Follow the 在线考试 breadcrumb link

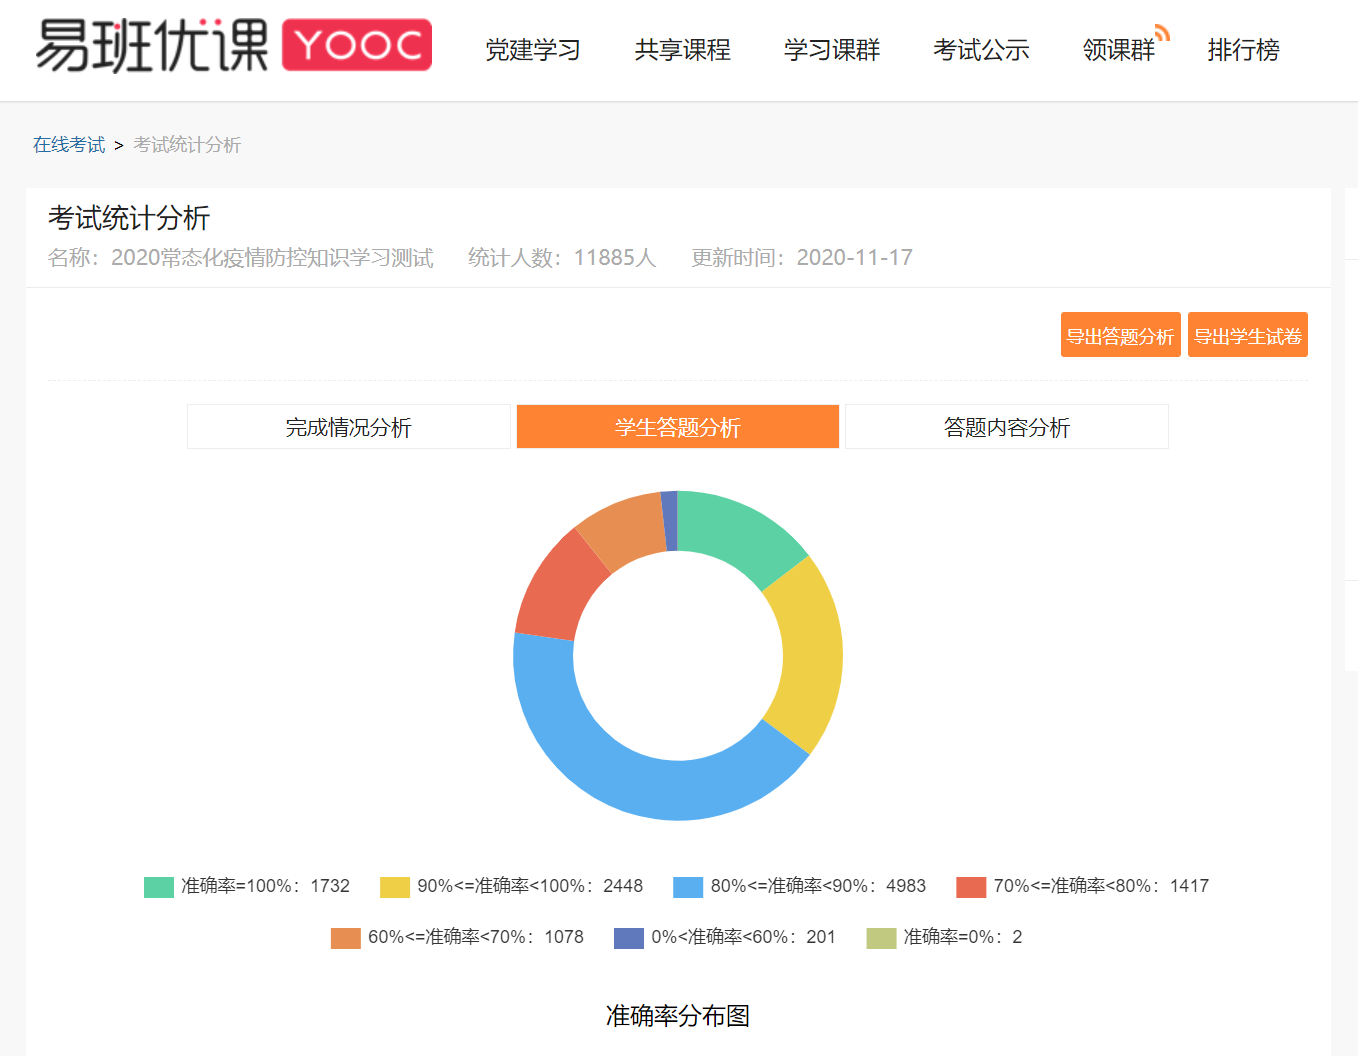[x=69, y=145]
